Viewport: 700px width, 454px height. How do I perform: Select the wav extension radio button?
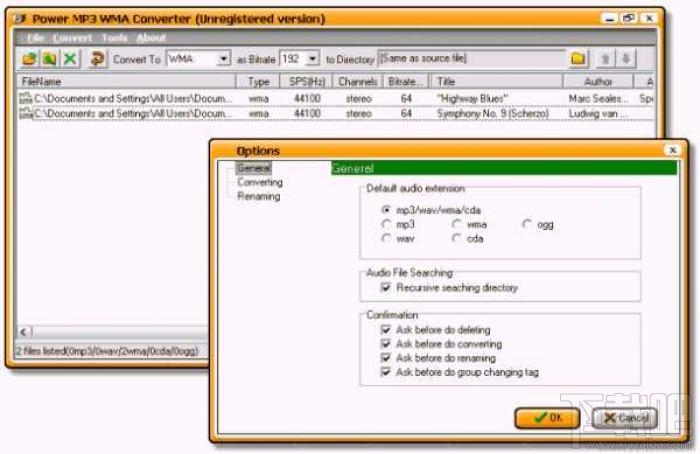click(386, 238)
